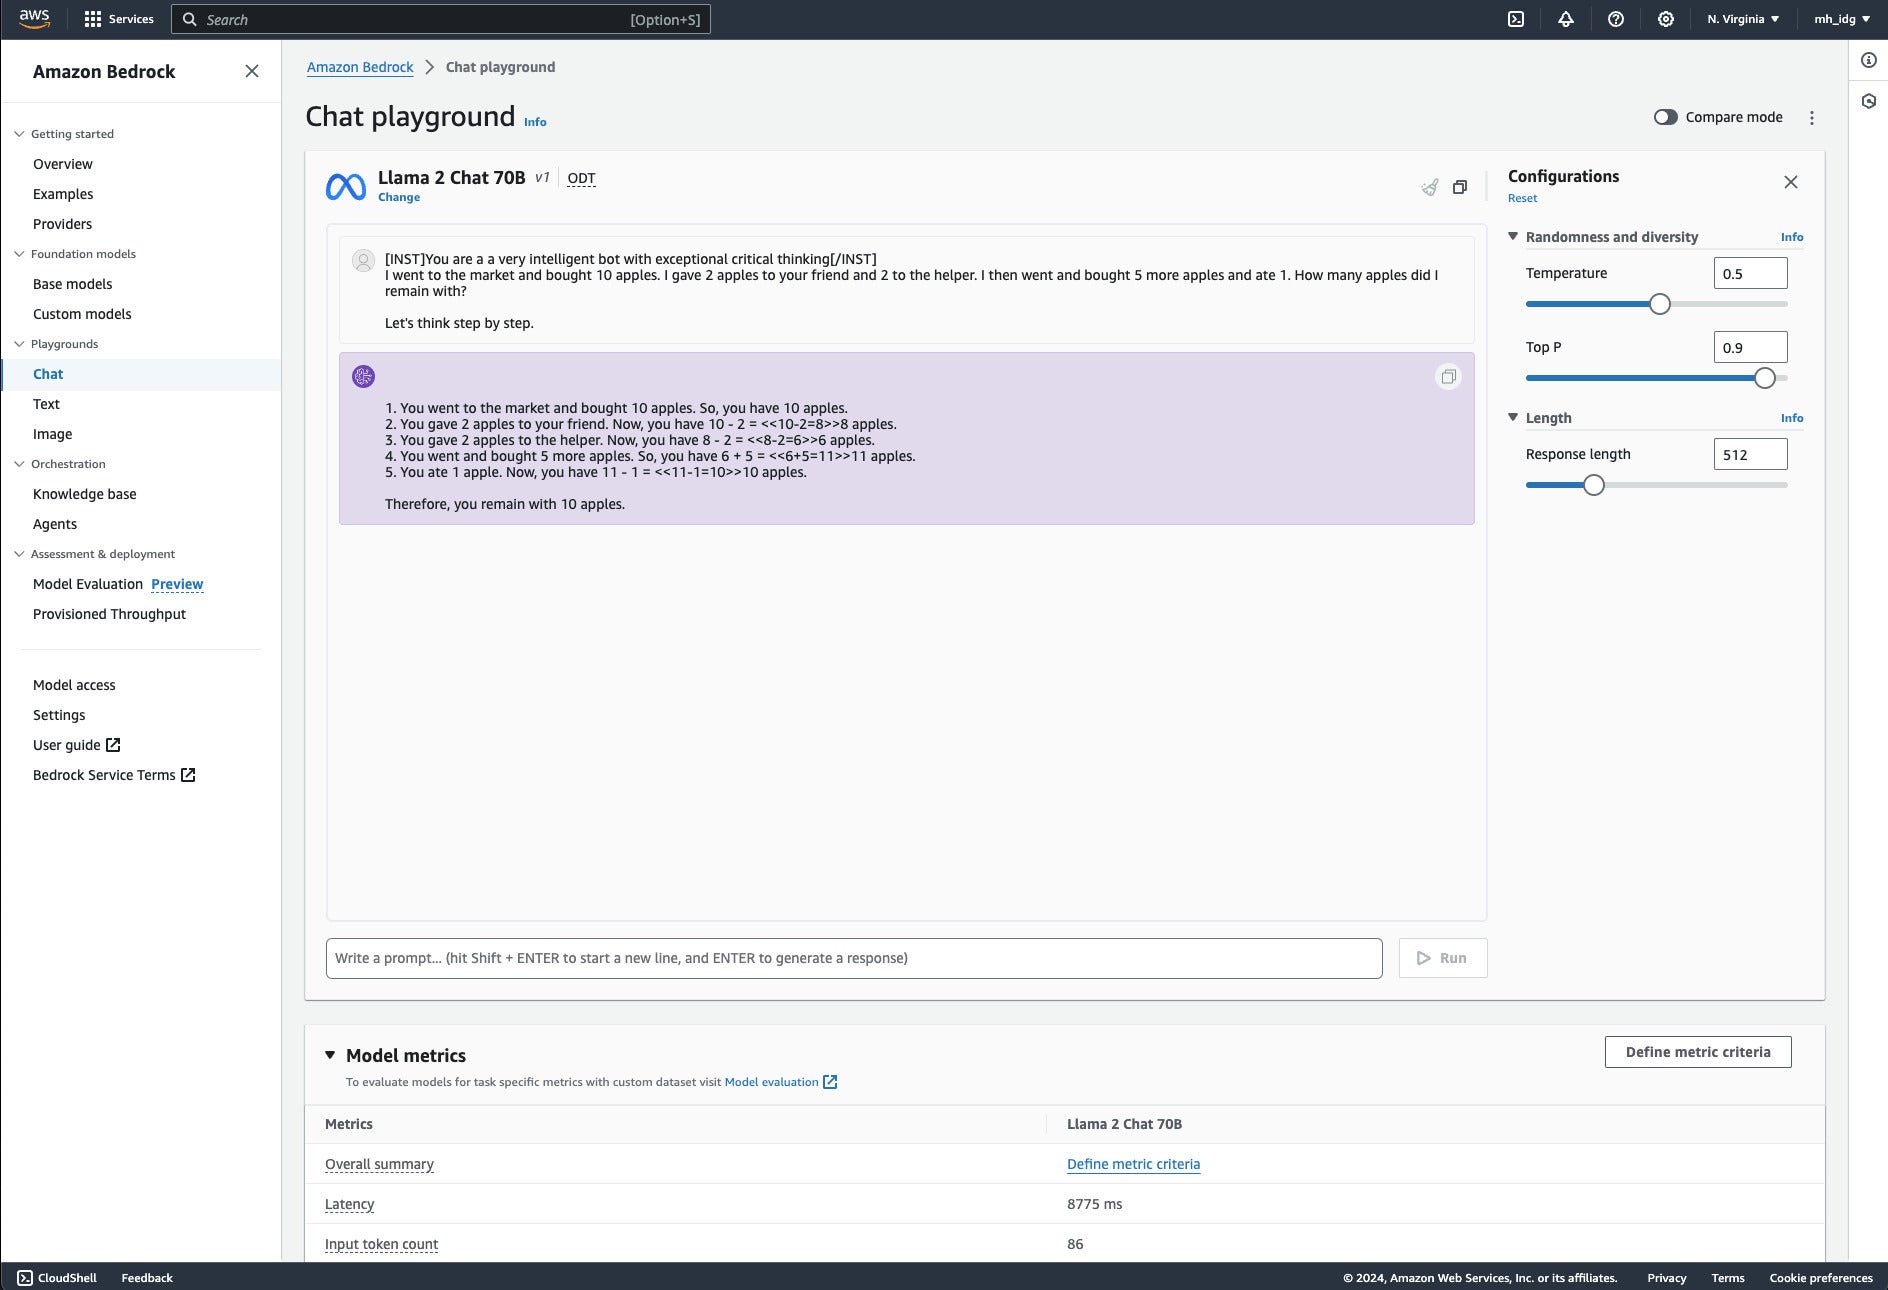Viewport: 1888px width, 1290px height.
Task: Select the Text playground
Action: point(46,404)
